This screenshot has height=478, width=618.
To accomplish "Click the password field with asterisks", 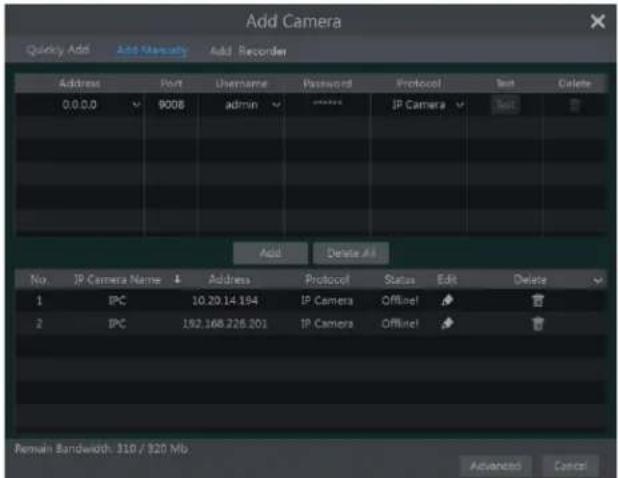I will coord(328,105).
